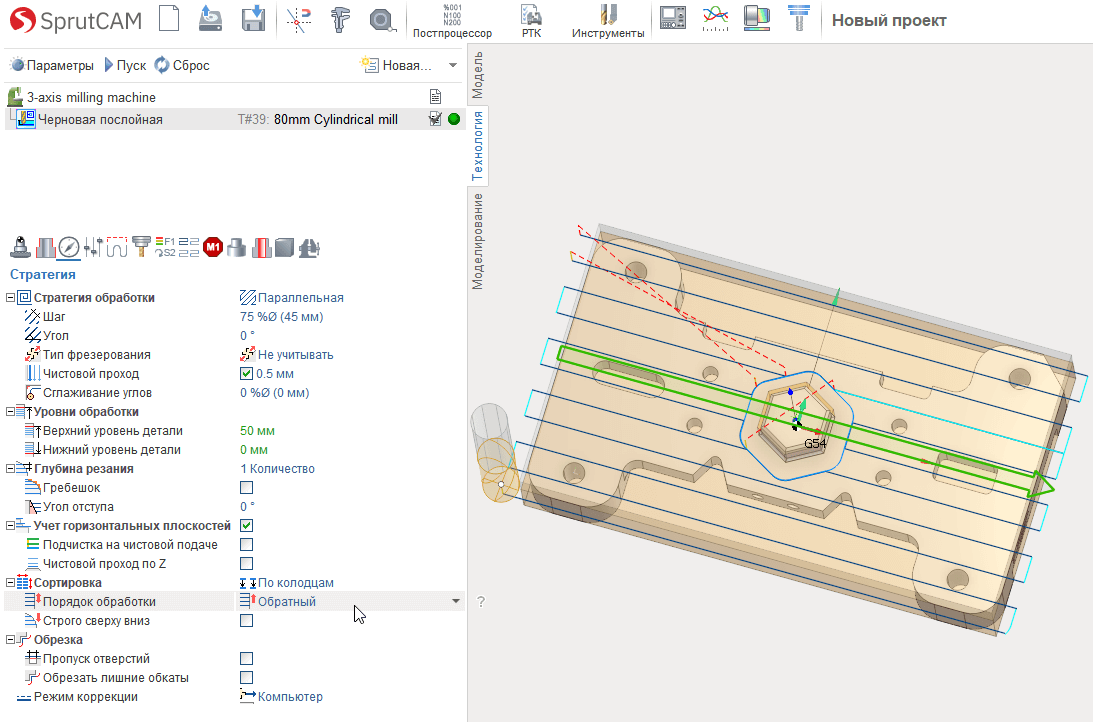Image resolution: width=1093 pixels, height=722 pixels.
Task: Click the 50 мм upper level value
Action: click(x=257, y=431)
